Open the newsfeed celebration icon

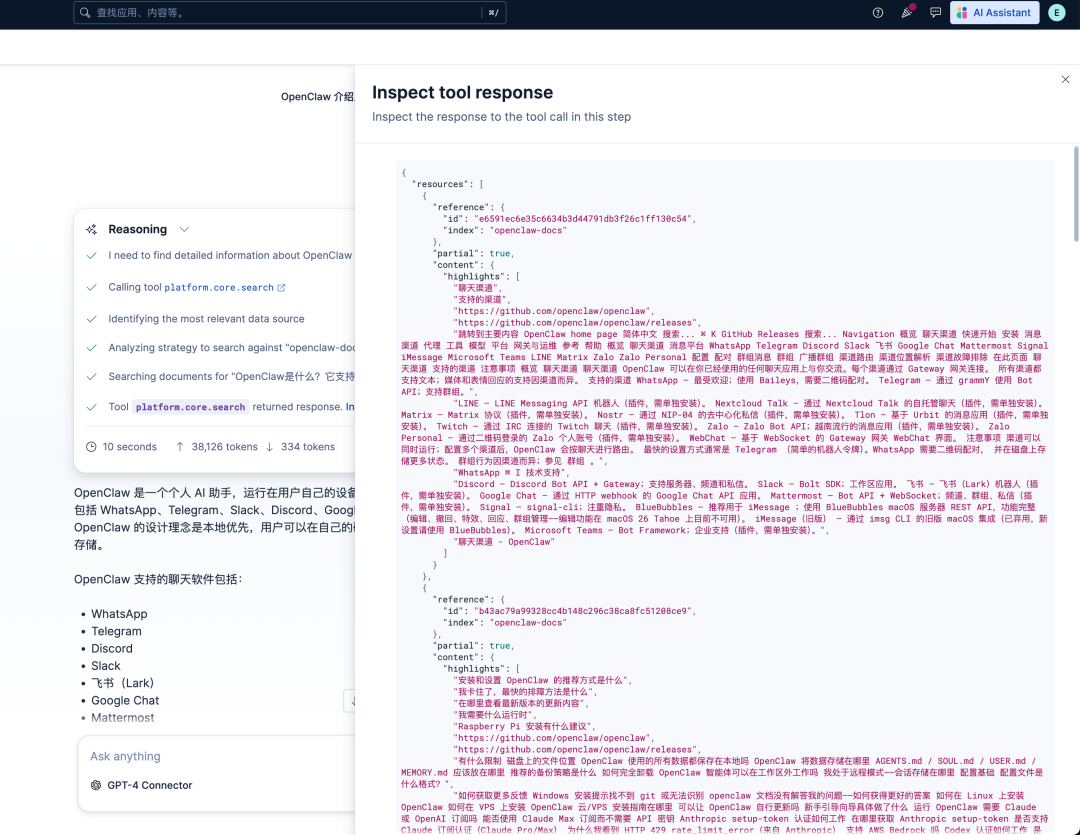pyautogui.click(x=907, y=12)
